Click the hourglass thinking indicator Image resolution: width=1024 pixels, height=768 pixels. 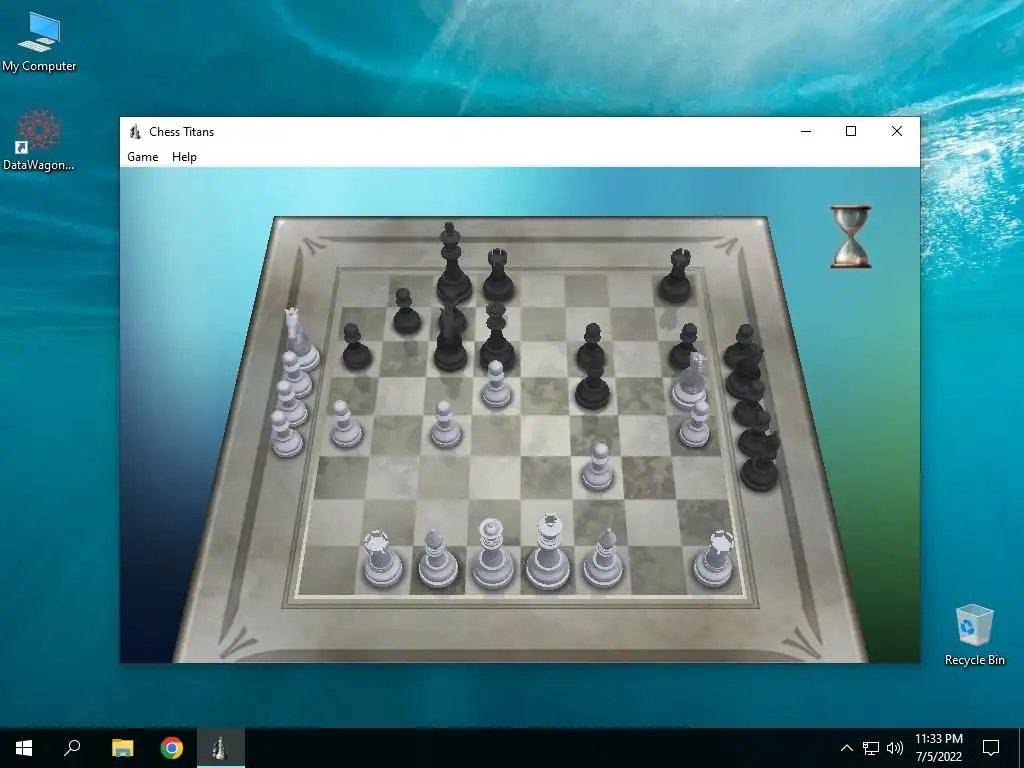(850, 237)
